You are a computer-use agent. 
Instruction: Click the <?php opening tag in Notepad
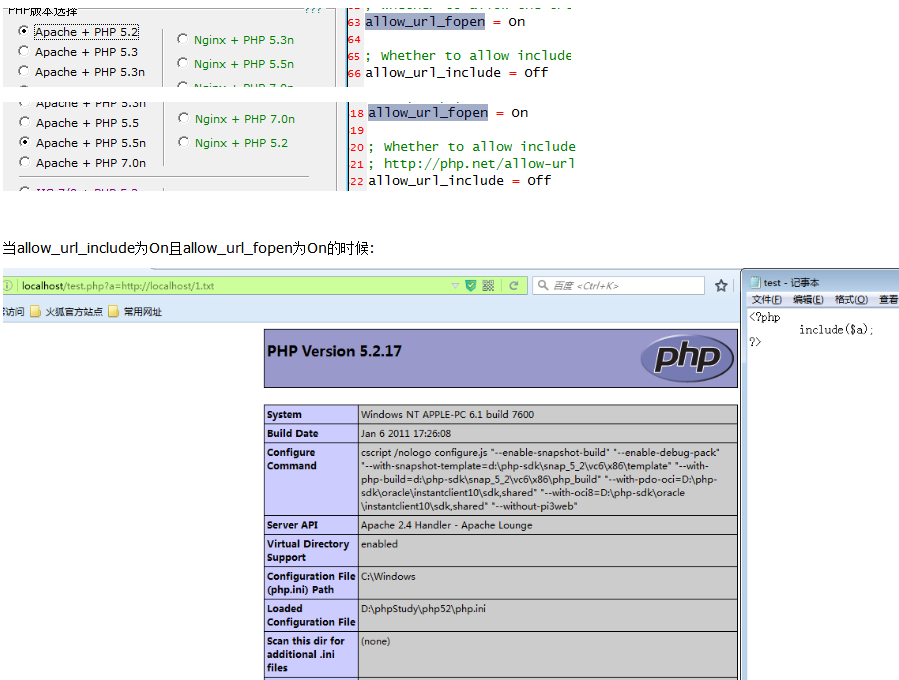tap(765, 317)
